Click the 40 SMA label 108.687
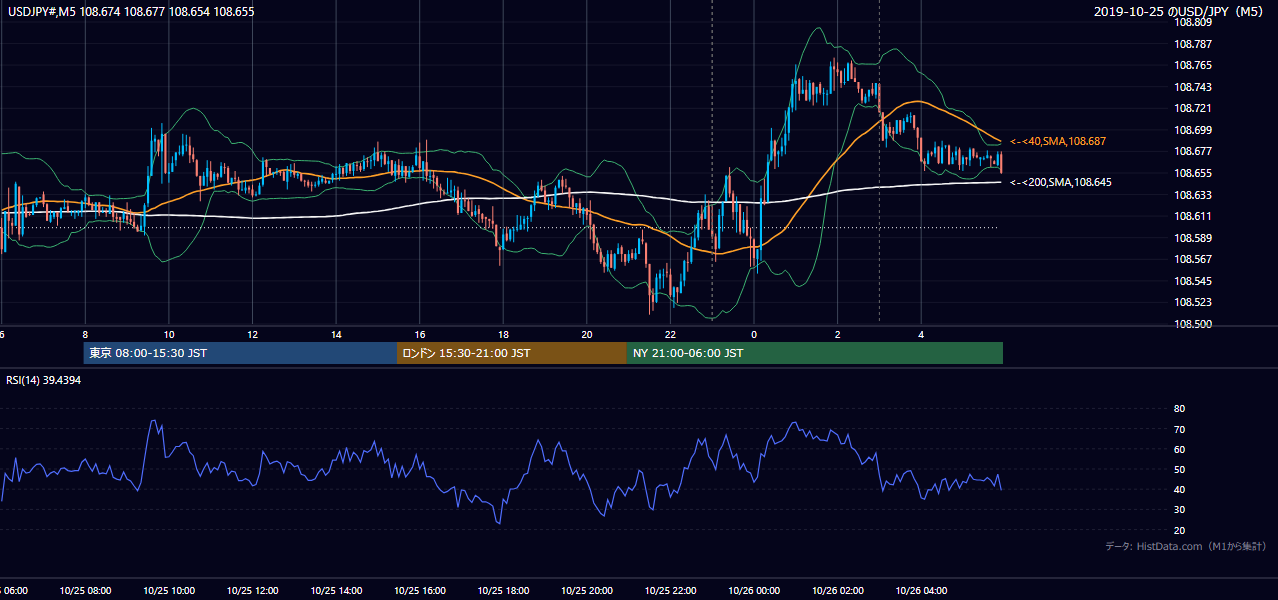Screen dimensions: 1278x600 [x=1057, y=142]
